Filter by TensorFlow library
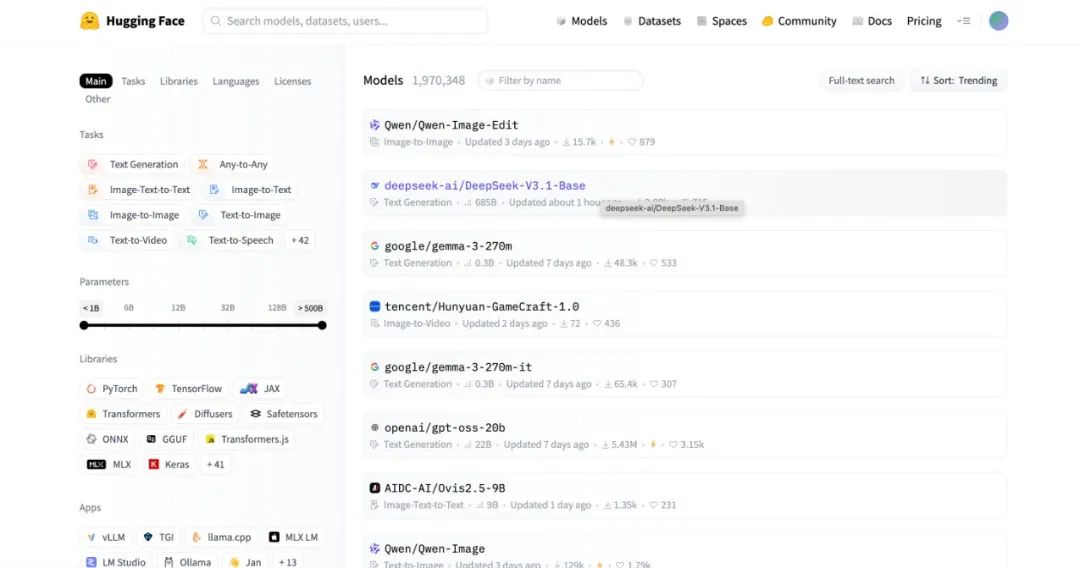This screenshot has width=1080, height=568. (188, 389)
